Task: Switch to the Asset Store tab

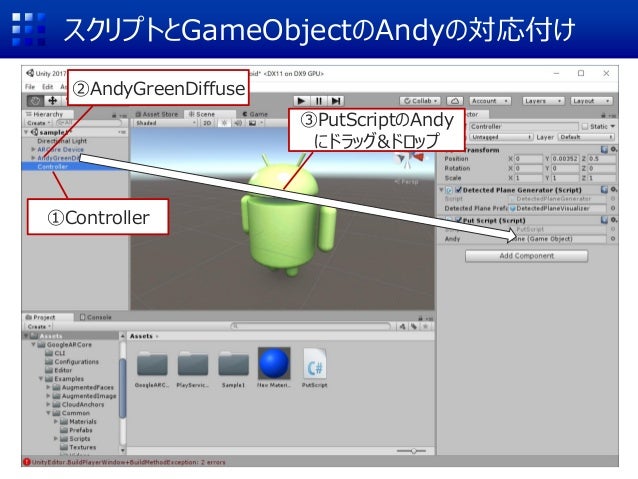Action: (157, 114)
